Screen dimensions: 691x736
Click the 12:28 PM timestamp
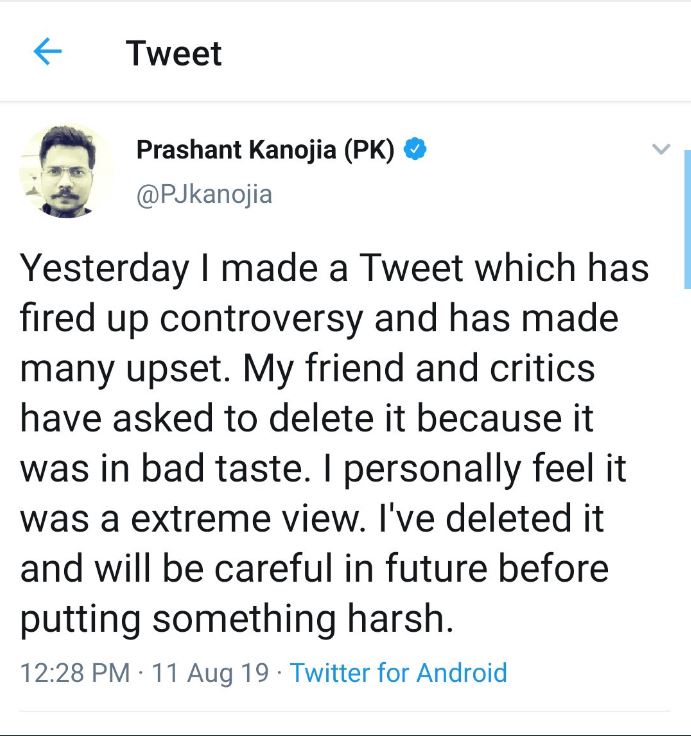click(75, 673)
